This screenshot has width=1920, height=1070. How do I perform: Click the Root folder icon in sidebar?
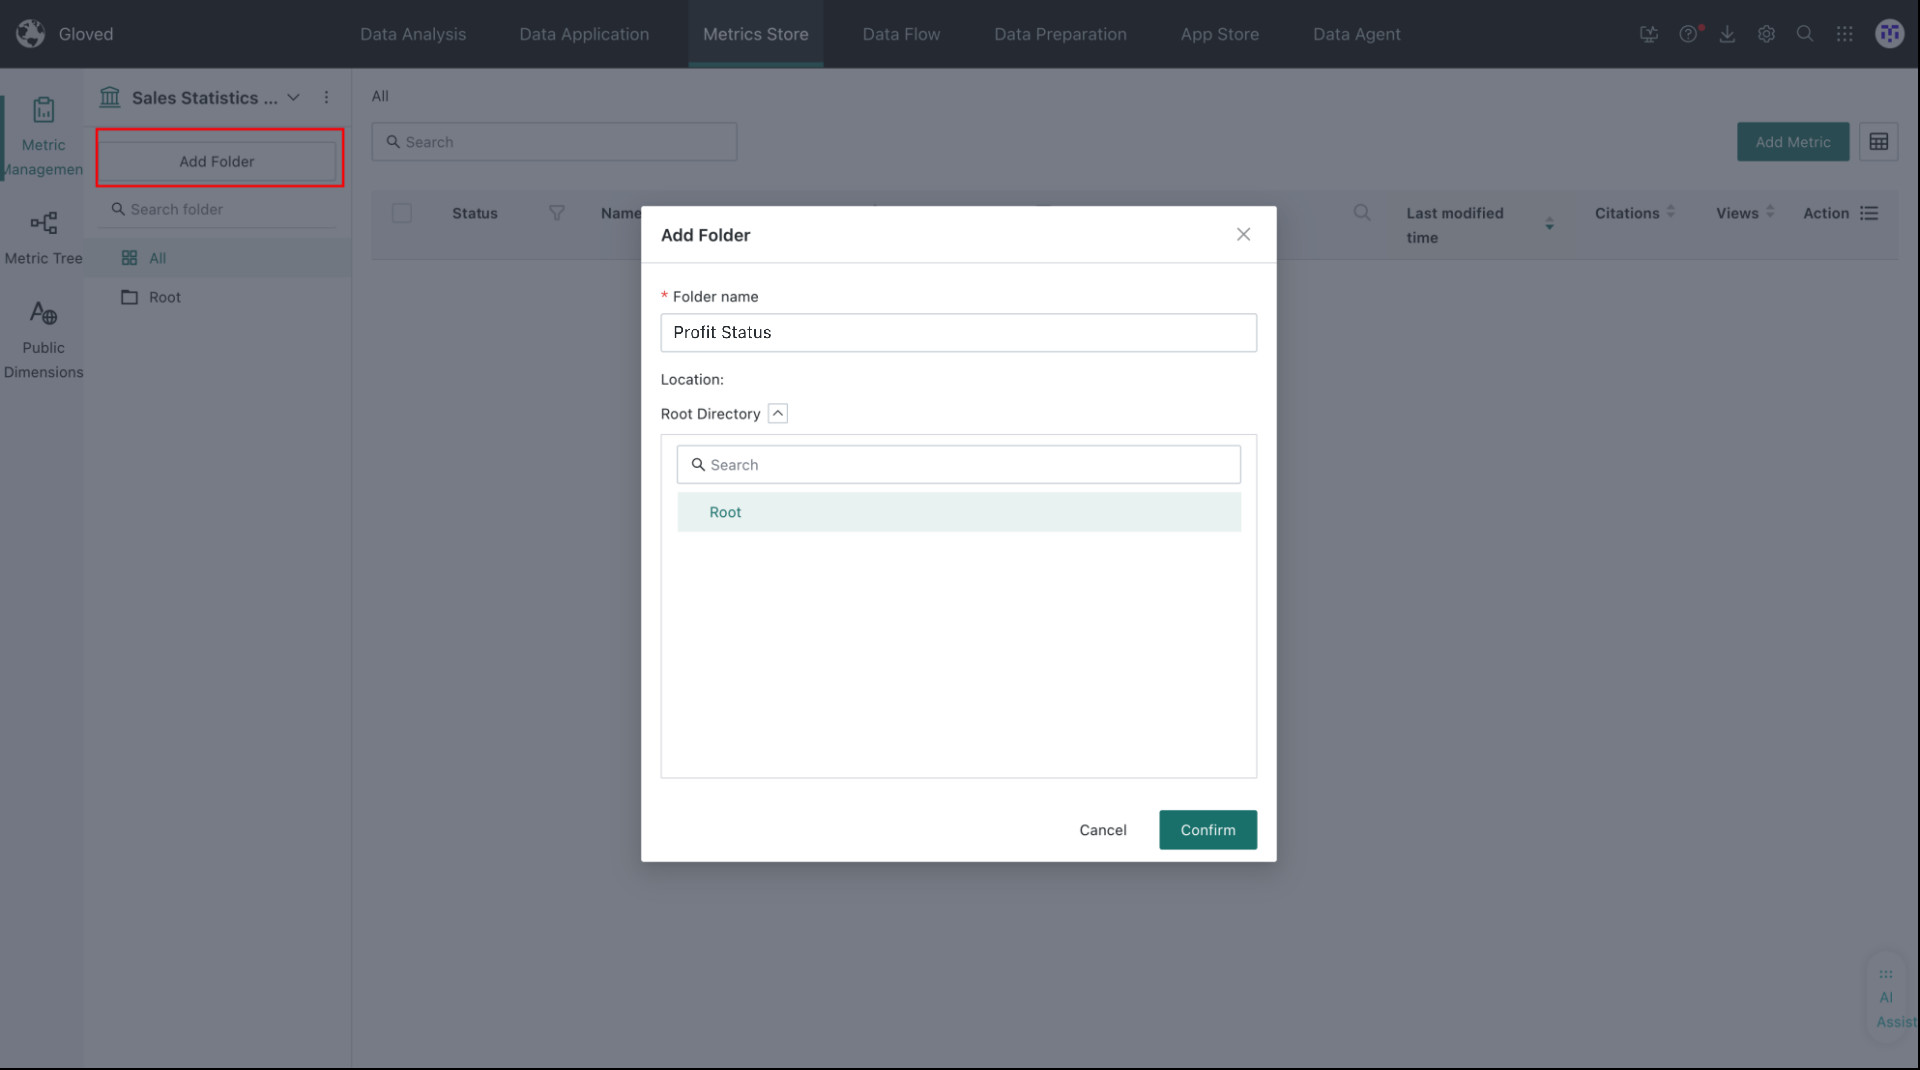tap(129, 297)
